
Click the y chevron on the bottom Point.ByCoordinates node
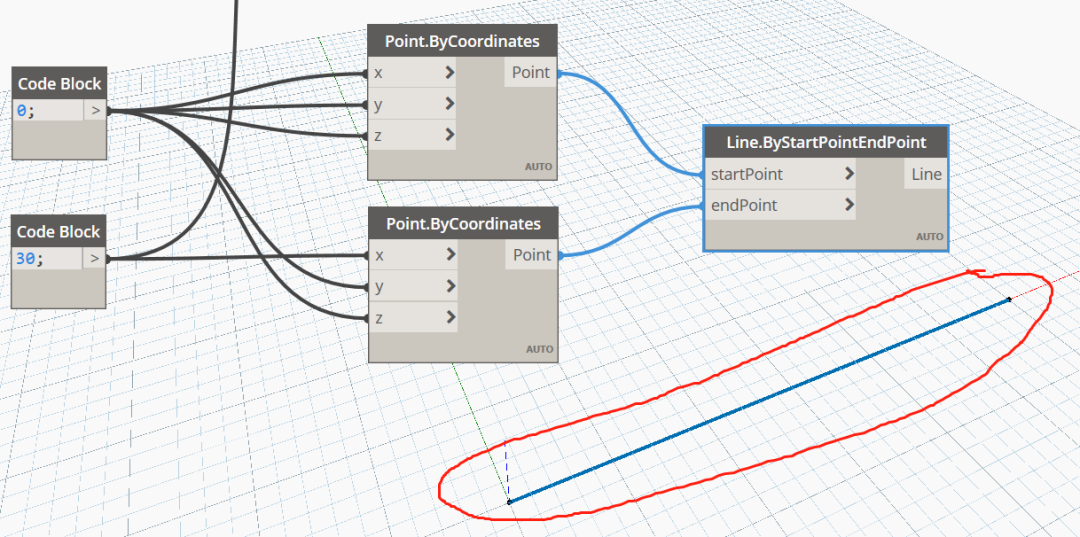click(x=450, y=286)
